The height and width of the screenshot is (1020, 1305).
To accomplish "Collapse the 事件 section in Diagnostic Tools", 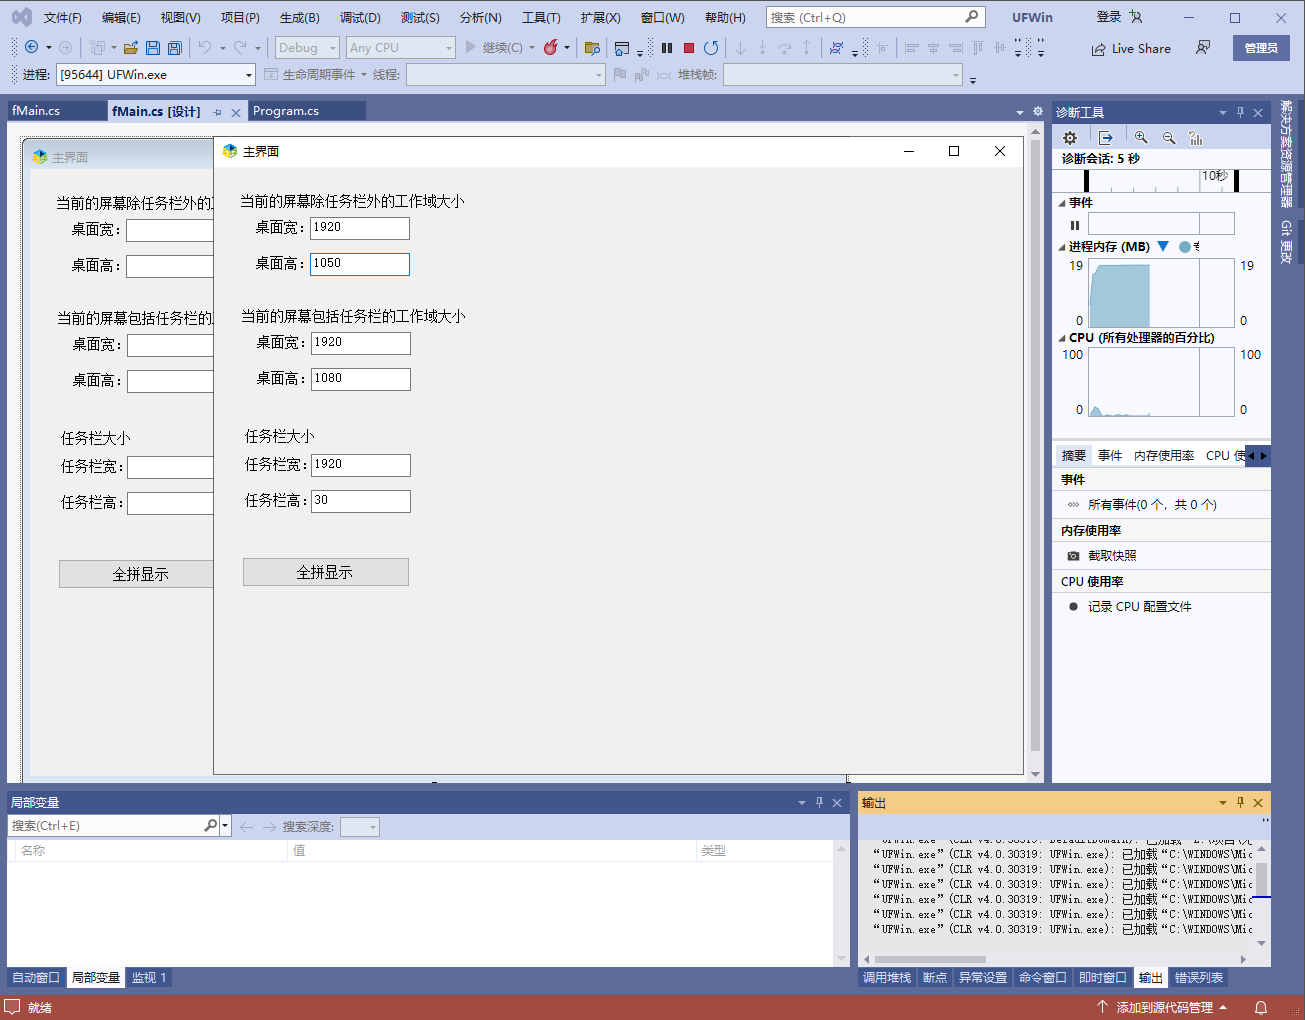I will [x=1062, y=203].
